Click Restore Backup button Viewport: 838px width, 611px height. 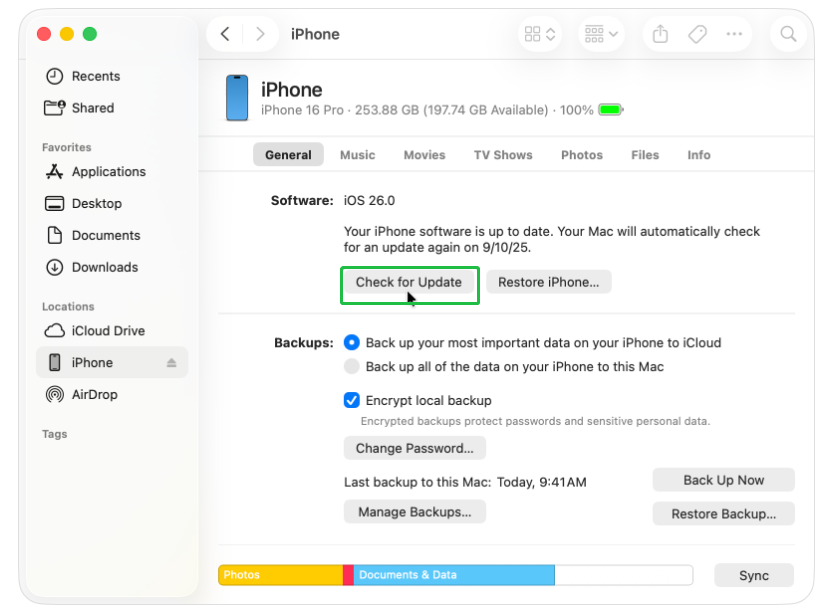pyautogui.click(x=724, y=514)
